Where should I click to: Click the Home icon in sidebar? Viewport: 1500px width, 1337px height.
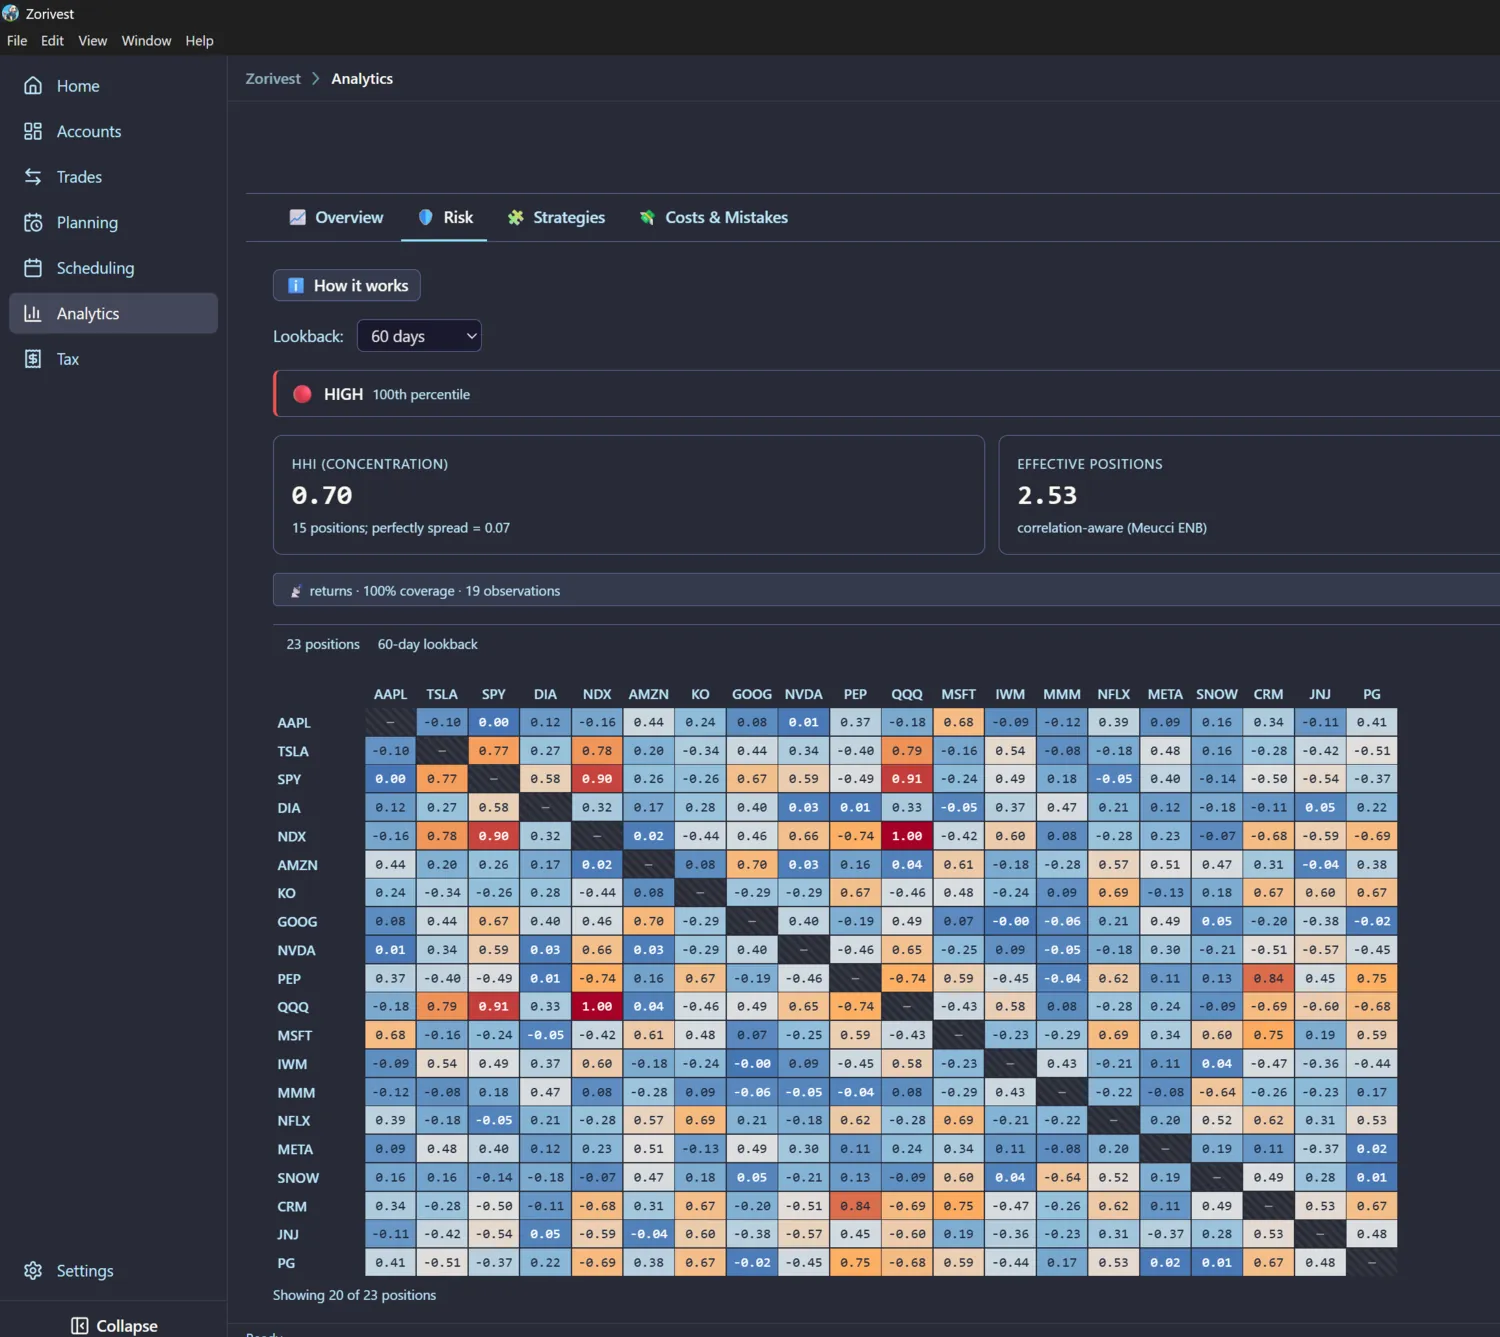point(33,86)
